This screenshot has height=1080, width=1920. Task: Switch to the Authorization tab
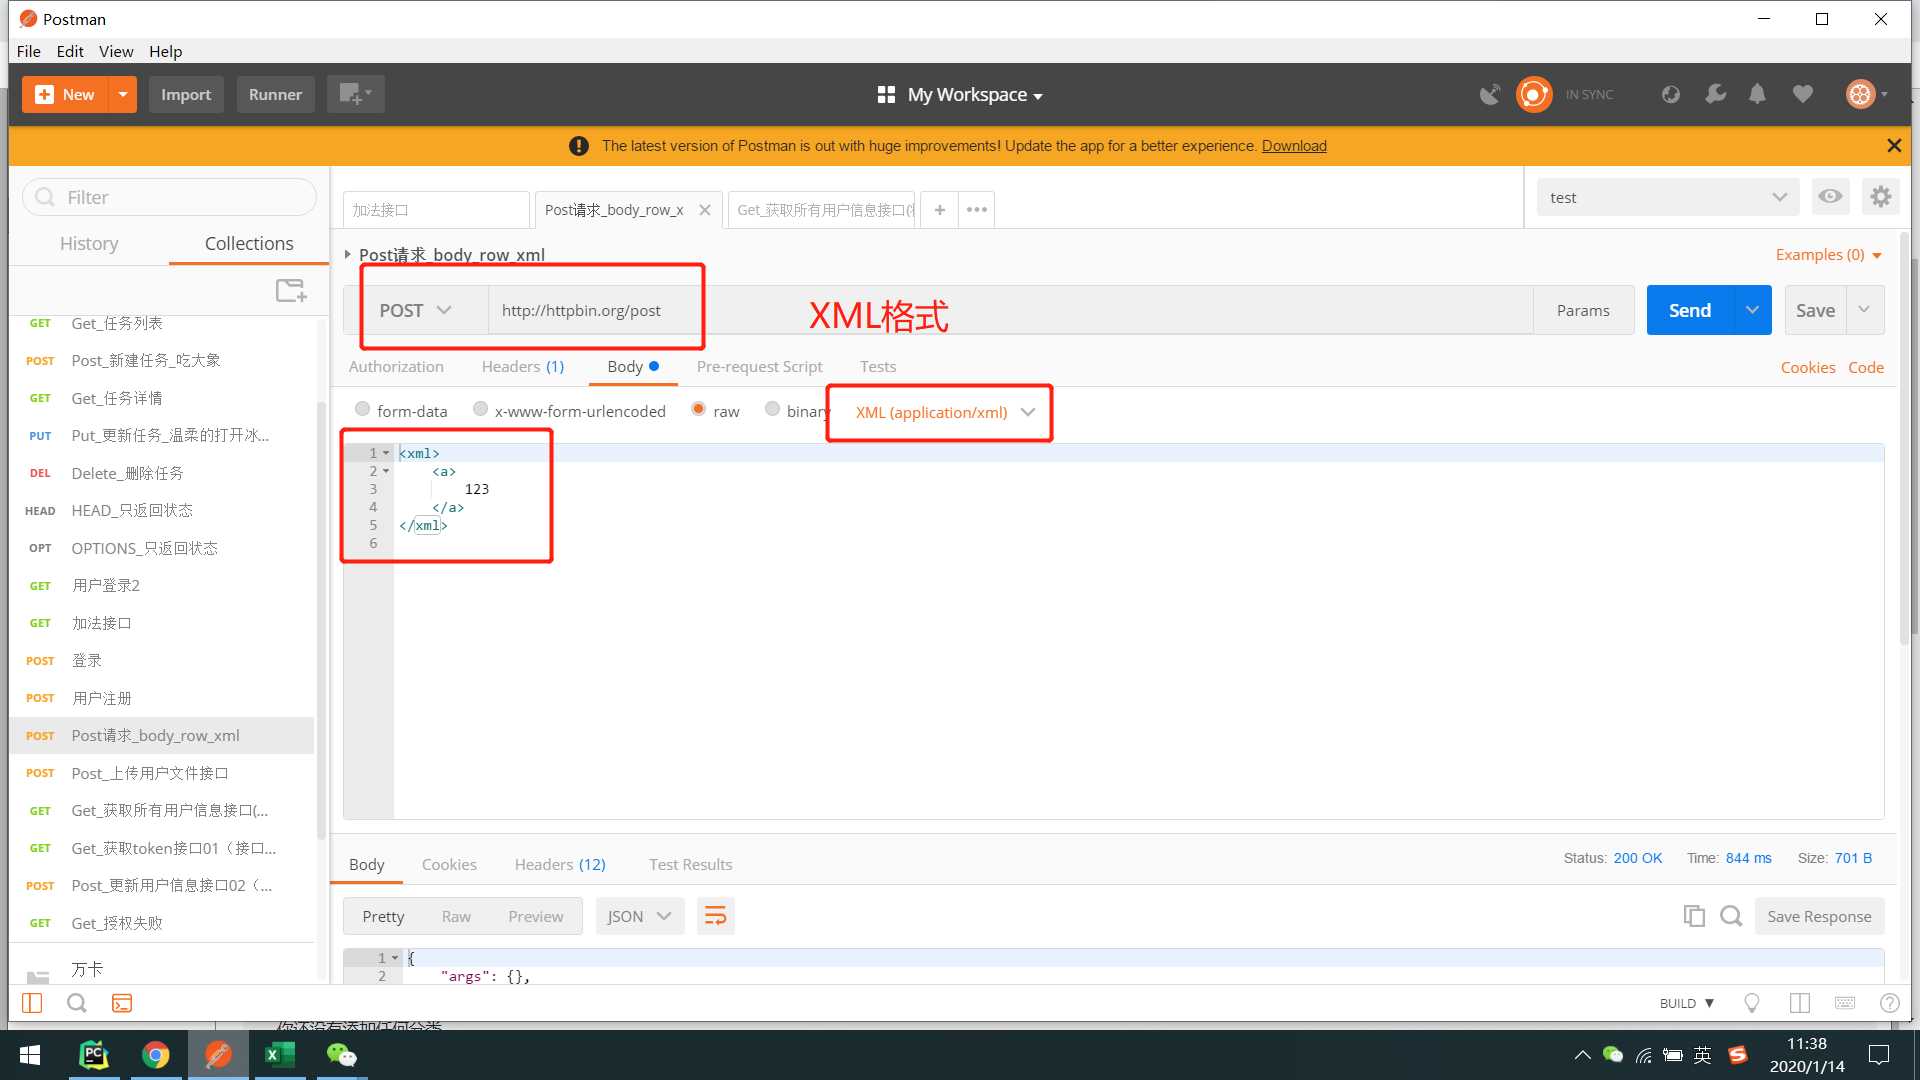point(396,367)
